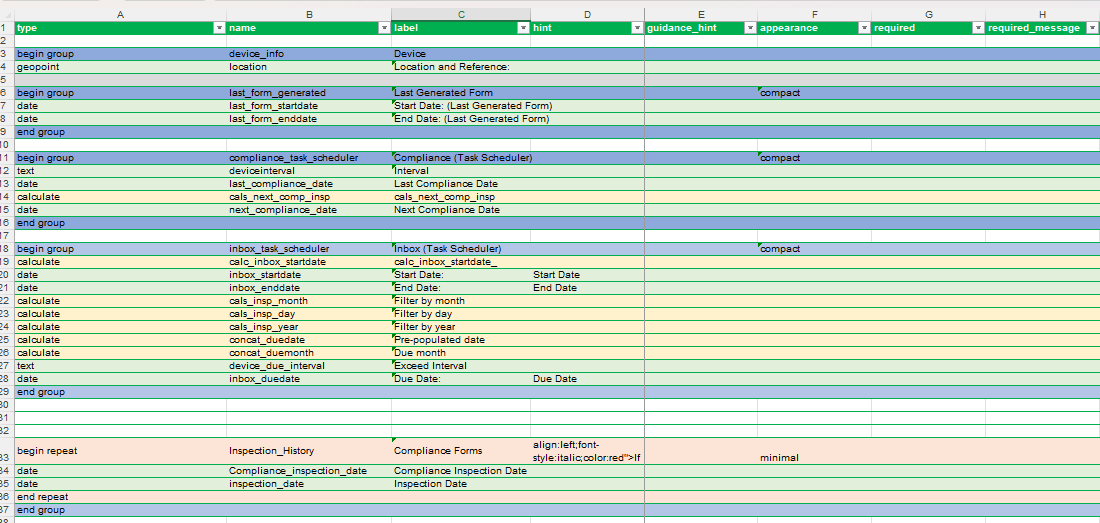Open the filter dropdown for required column
1100x523 pixels.
[x=978, y=28]
